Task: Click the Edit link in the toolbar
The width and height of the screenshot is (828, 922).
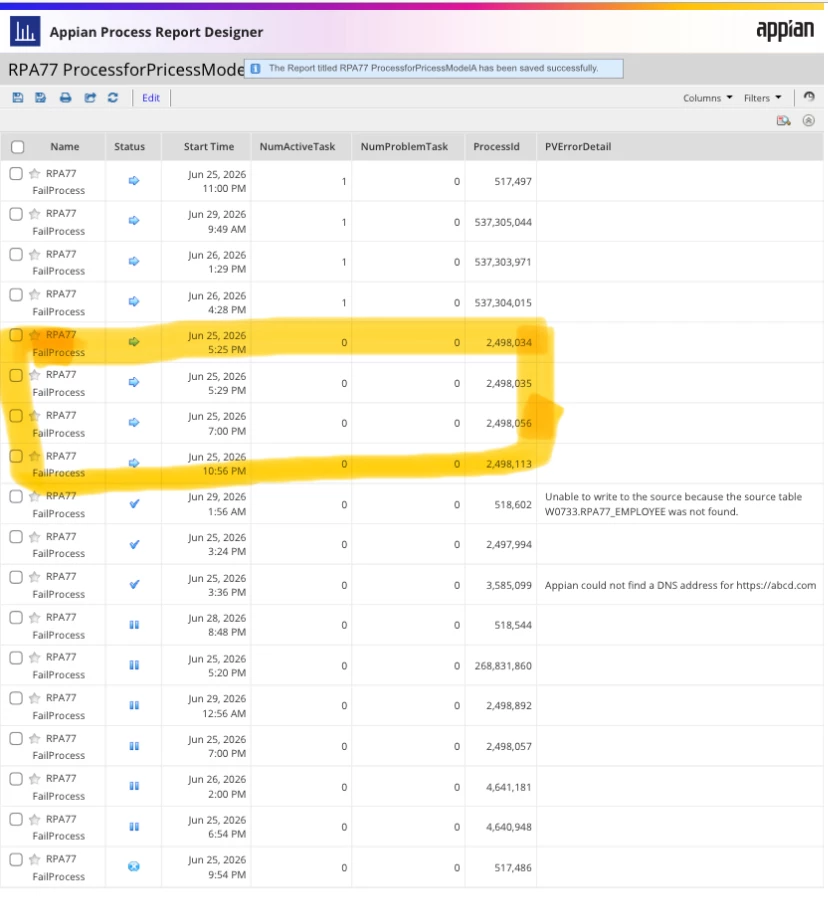Action: click(x=151, y=98)
